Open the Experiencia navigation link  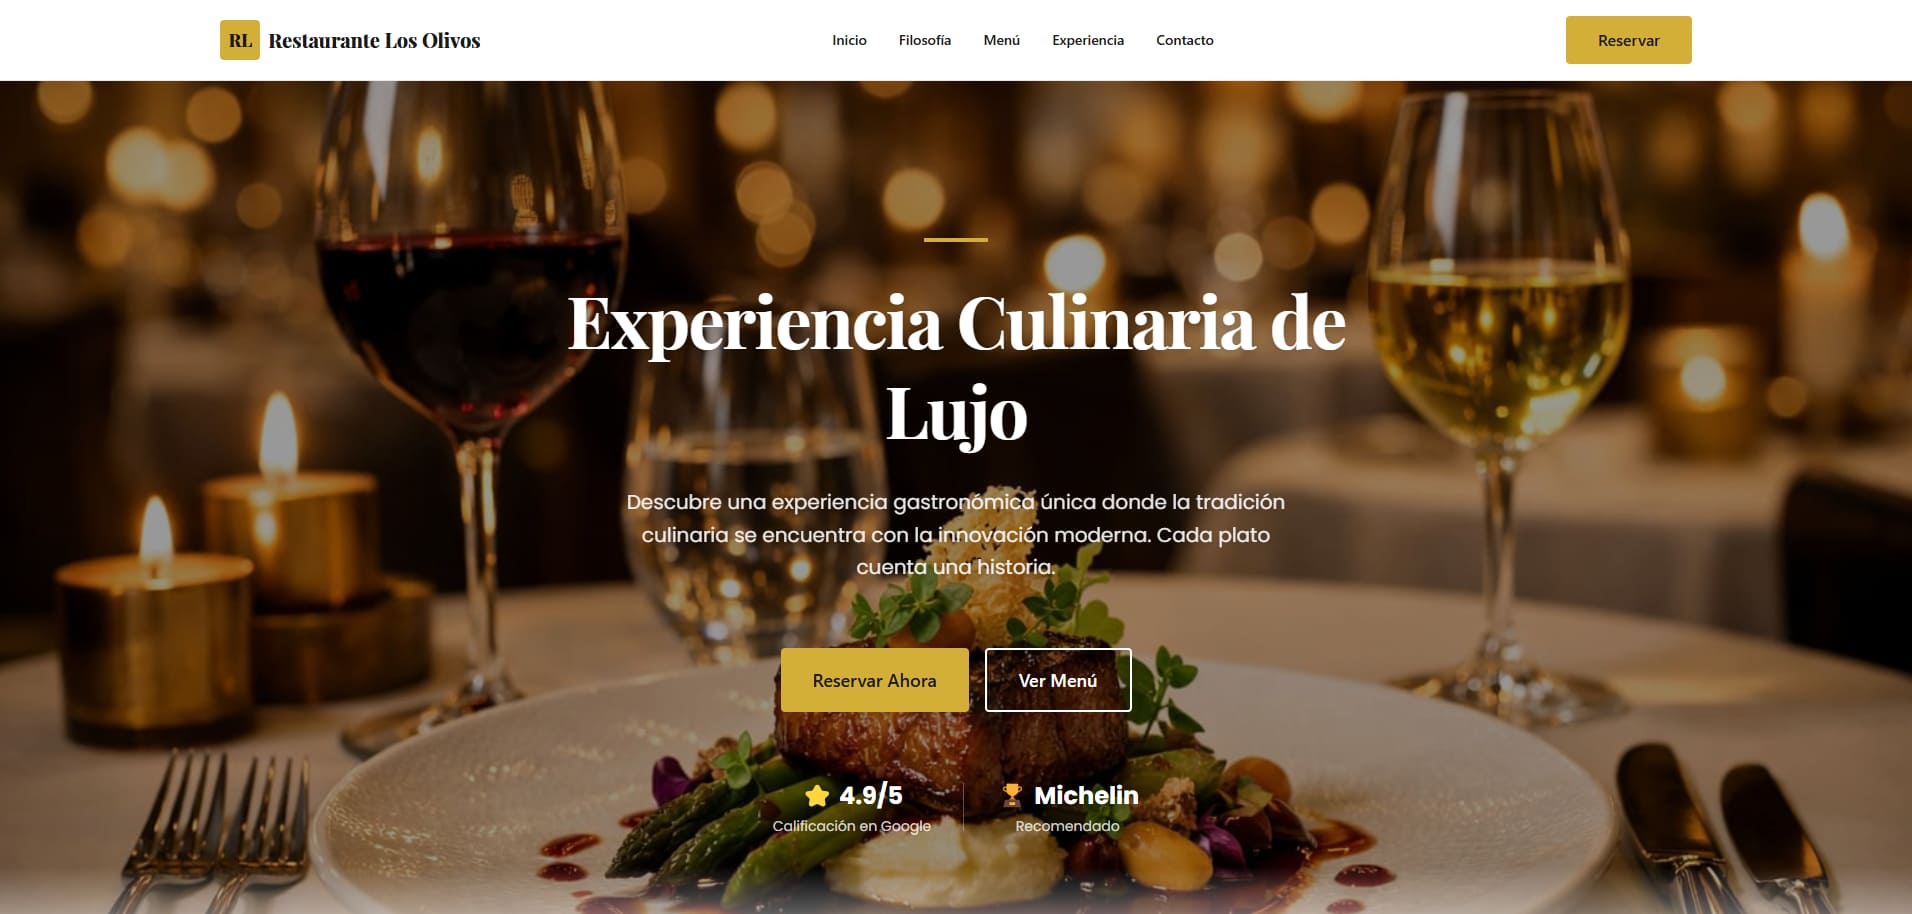pyautogui.click(x=1088, y=40)
